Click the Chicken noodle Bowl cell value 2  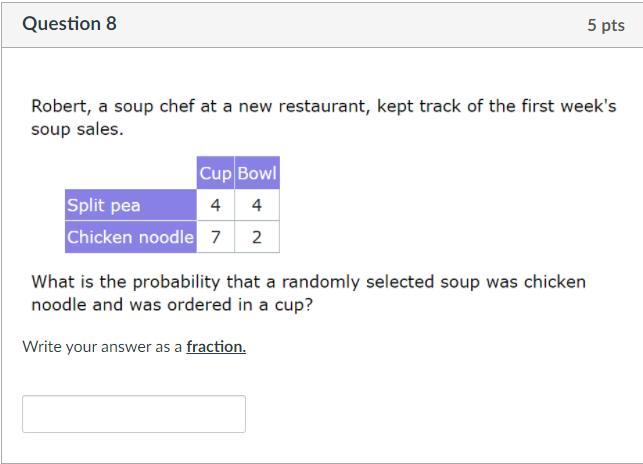point(257,237)
